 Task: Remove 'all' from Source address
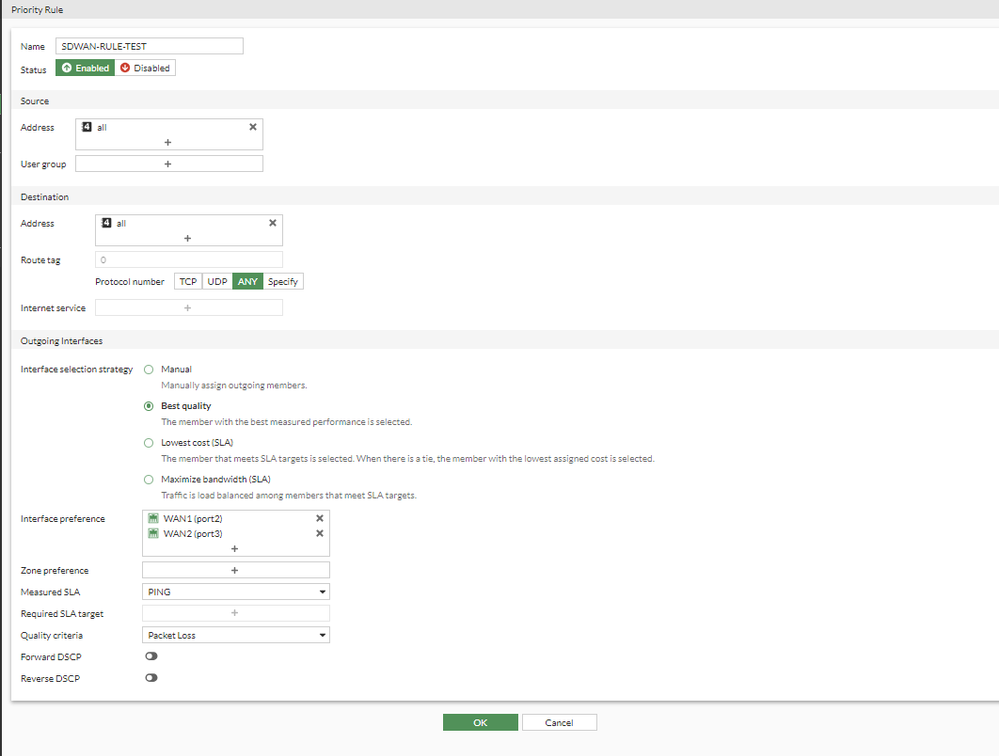[x=253, y=127]
